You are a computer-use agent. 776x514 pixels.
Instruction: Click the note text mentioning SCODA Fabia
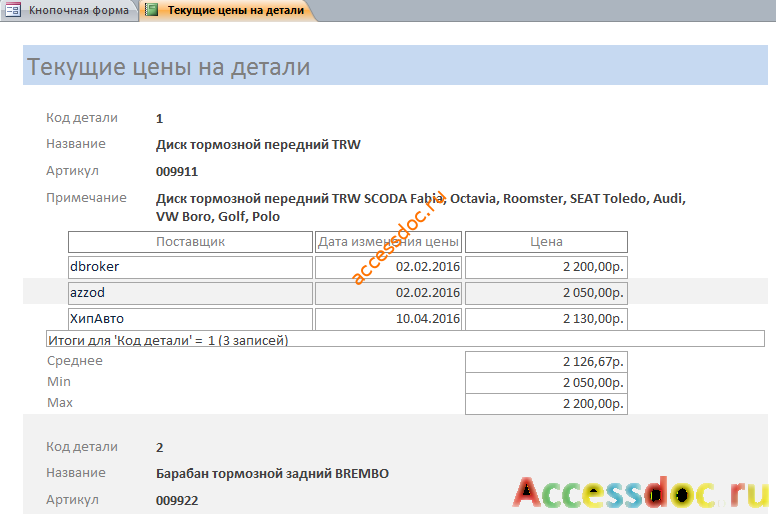point(421,207)
